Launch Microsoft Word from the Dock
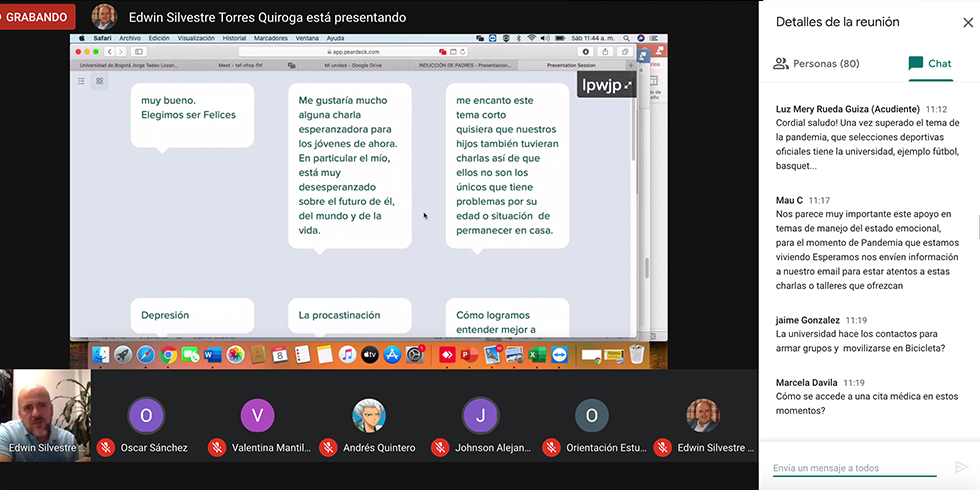This screenshot has width=980, height=490. pyautogui.click(x=212, y=355)
